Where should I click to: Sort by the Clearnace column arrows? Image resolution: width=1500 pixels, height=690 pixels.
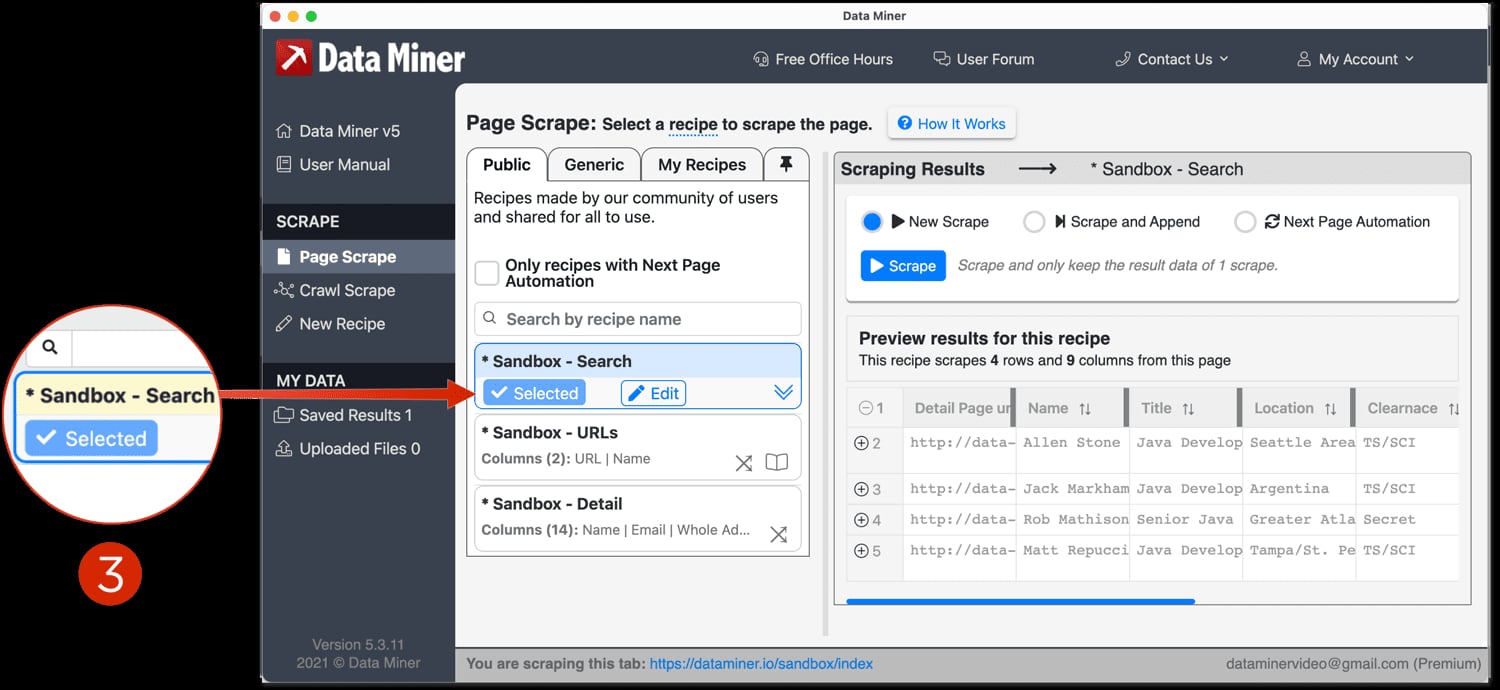pyautogui.click(x=1453, y=409)
